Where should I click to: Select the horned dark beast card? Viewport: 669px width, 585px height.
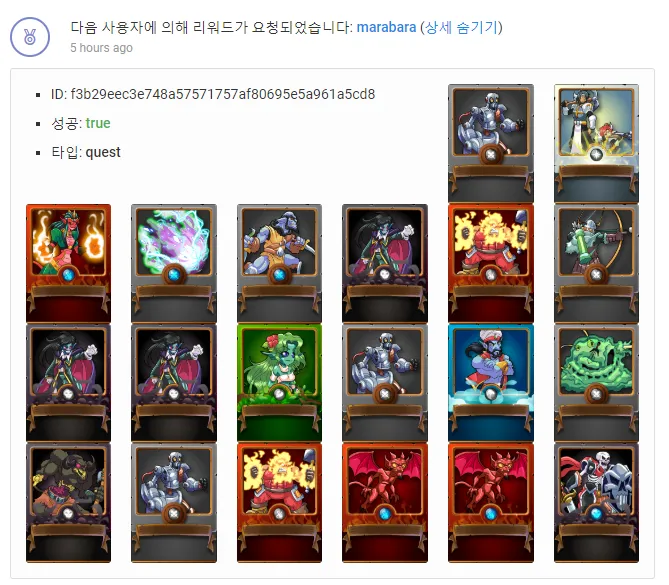pos(68,503)
